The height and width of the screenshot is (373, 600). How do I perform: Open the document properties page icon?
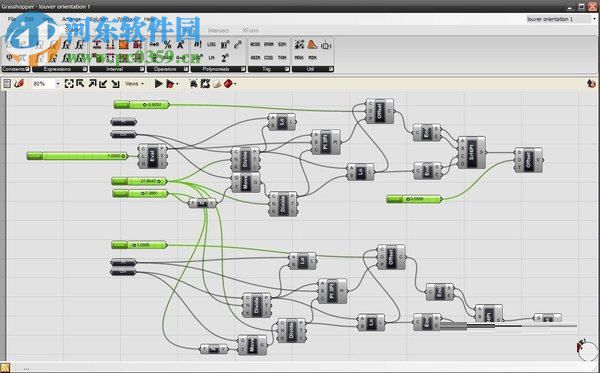click(7, 83)
